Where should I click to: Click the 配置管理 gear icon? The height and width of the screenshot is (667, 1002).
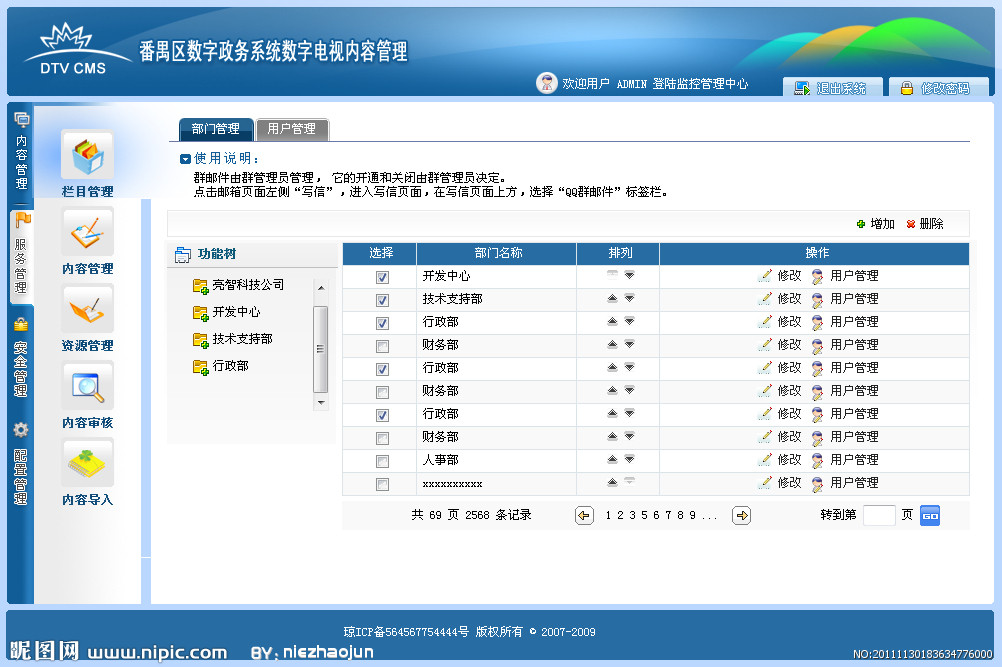20,430
